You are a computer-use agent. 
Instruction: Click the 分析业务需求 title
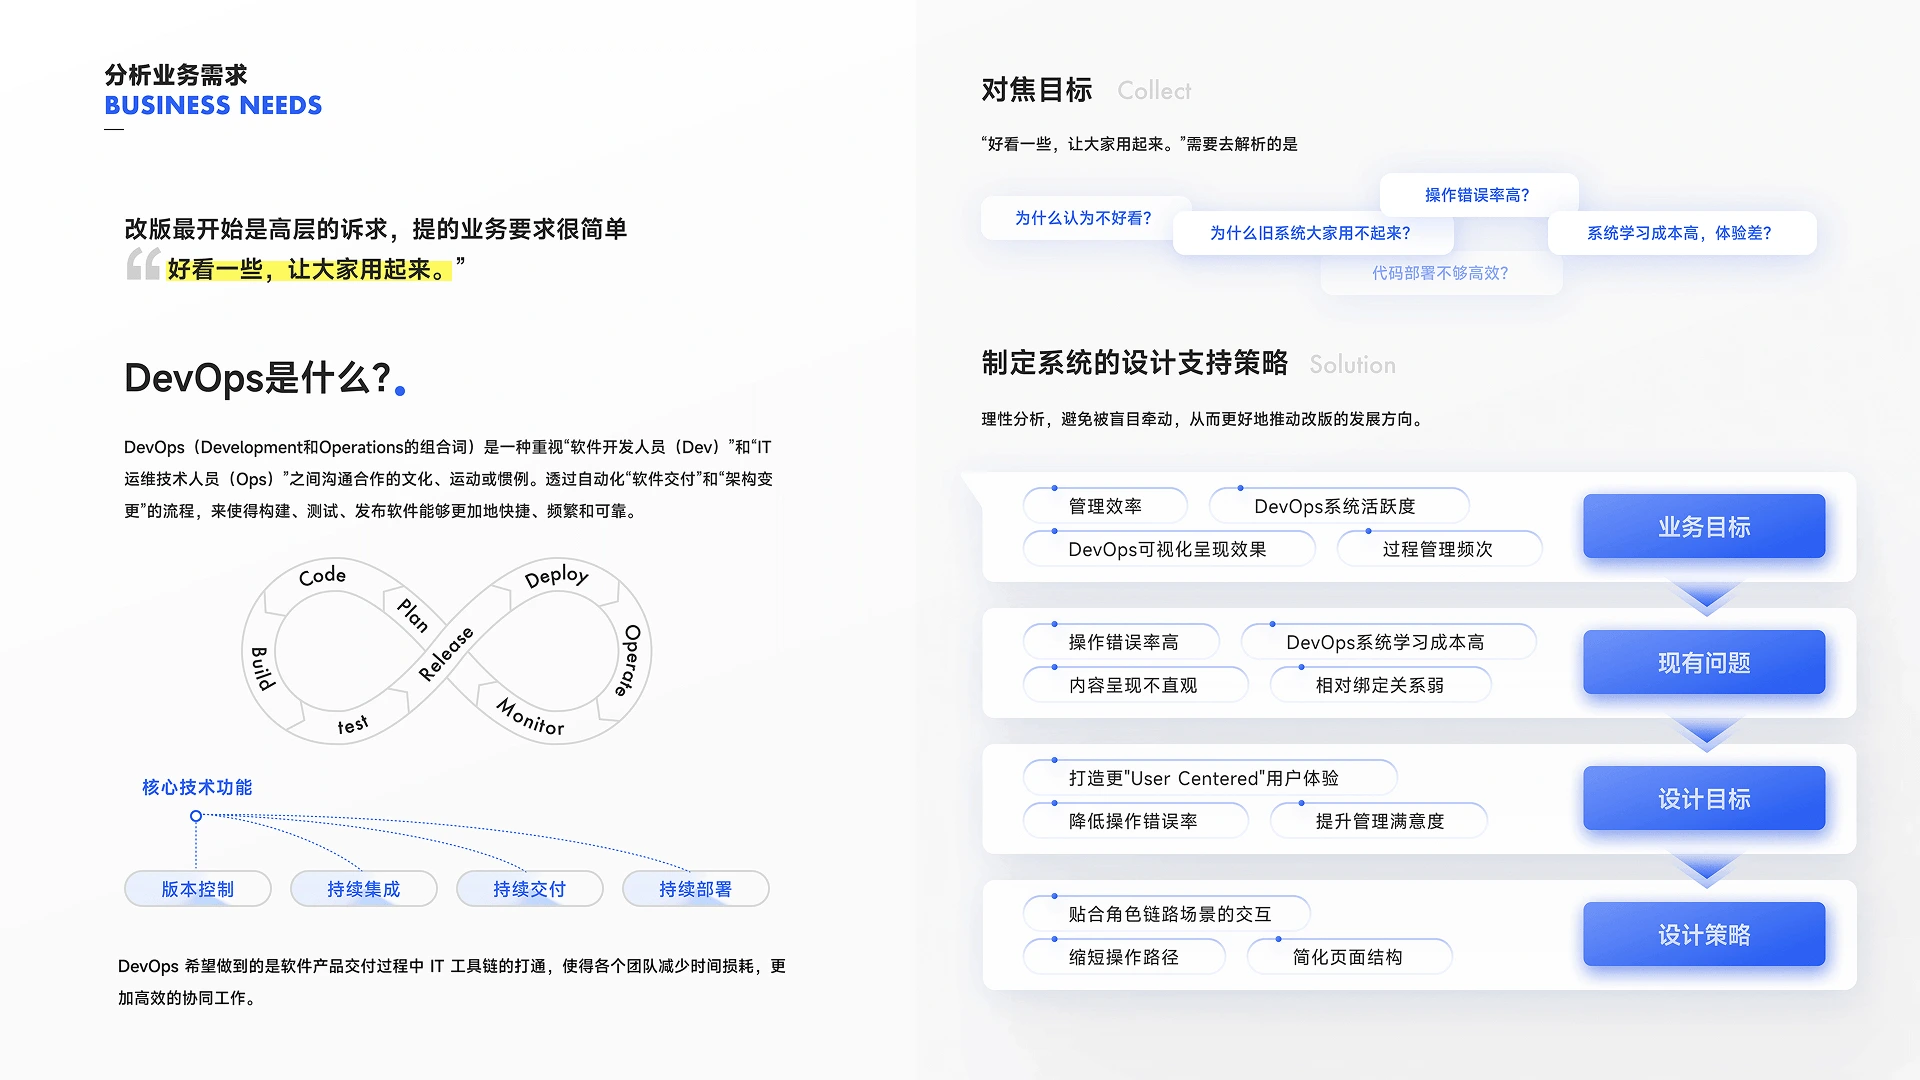pos(176,75)
